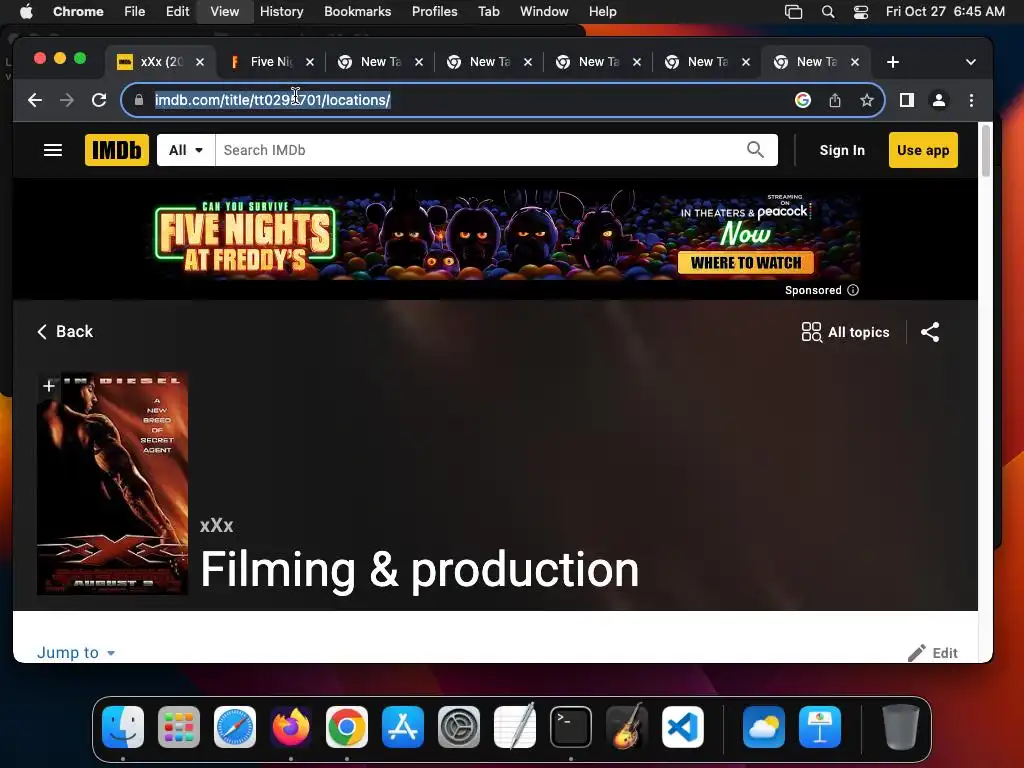This screenshot has height=768, width=1024.
Task: Open the Trash from the Dock
Action: 901,726
